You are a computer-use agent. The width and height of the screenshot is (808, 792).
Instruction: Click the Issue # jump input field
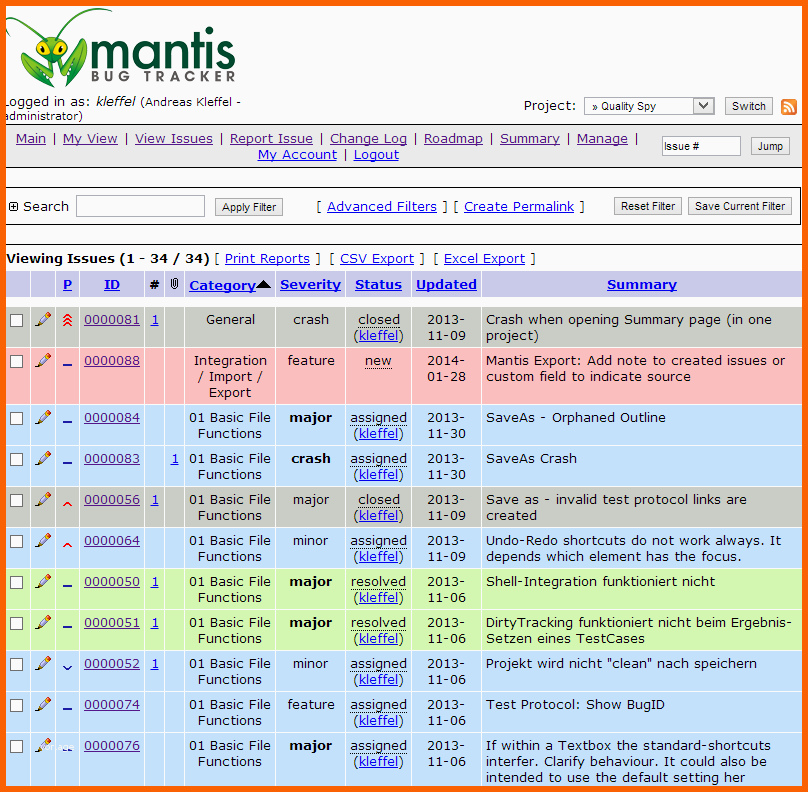coord(700,146)
